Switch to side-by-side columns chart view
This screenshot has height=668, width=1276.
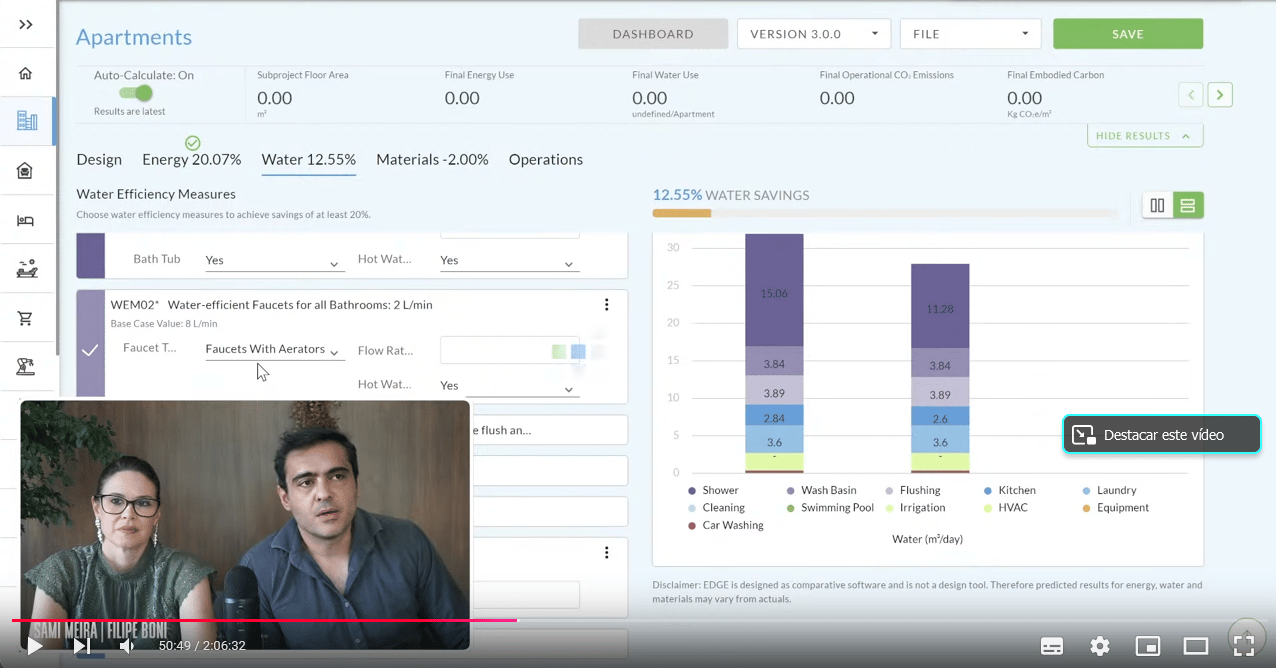pos(1157,206)
